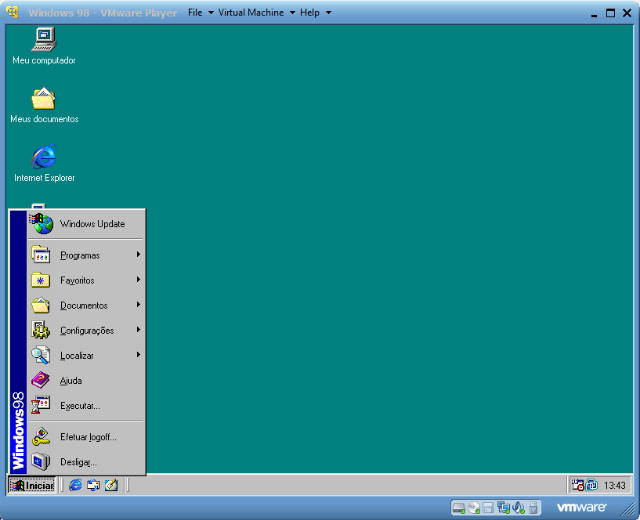This screenshot has width=640, height=520.
Task: Click the VMware Player title bar icon
Action: point(13,13)
